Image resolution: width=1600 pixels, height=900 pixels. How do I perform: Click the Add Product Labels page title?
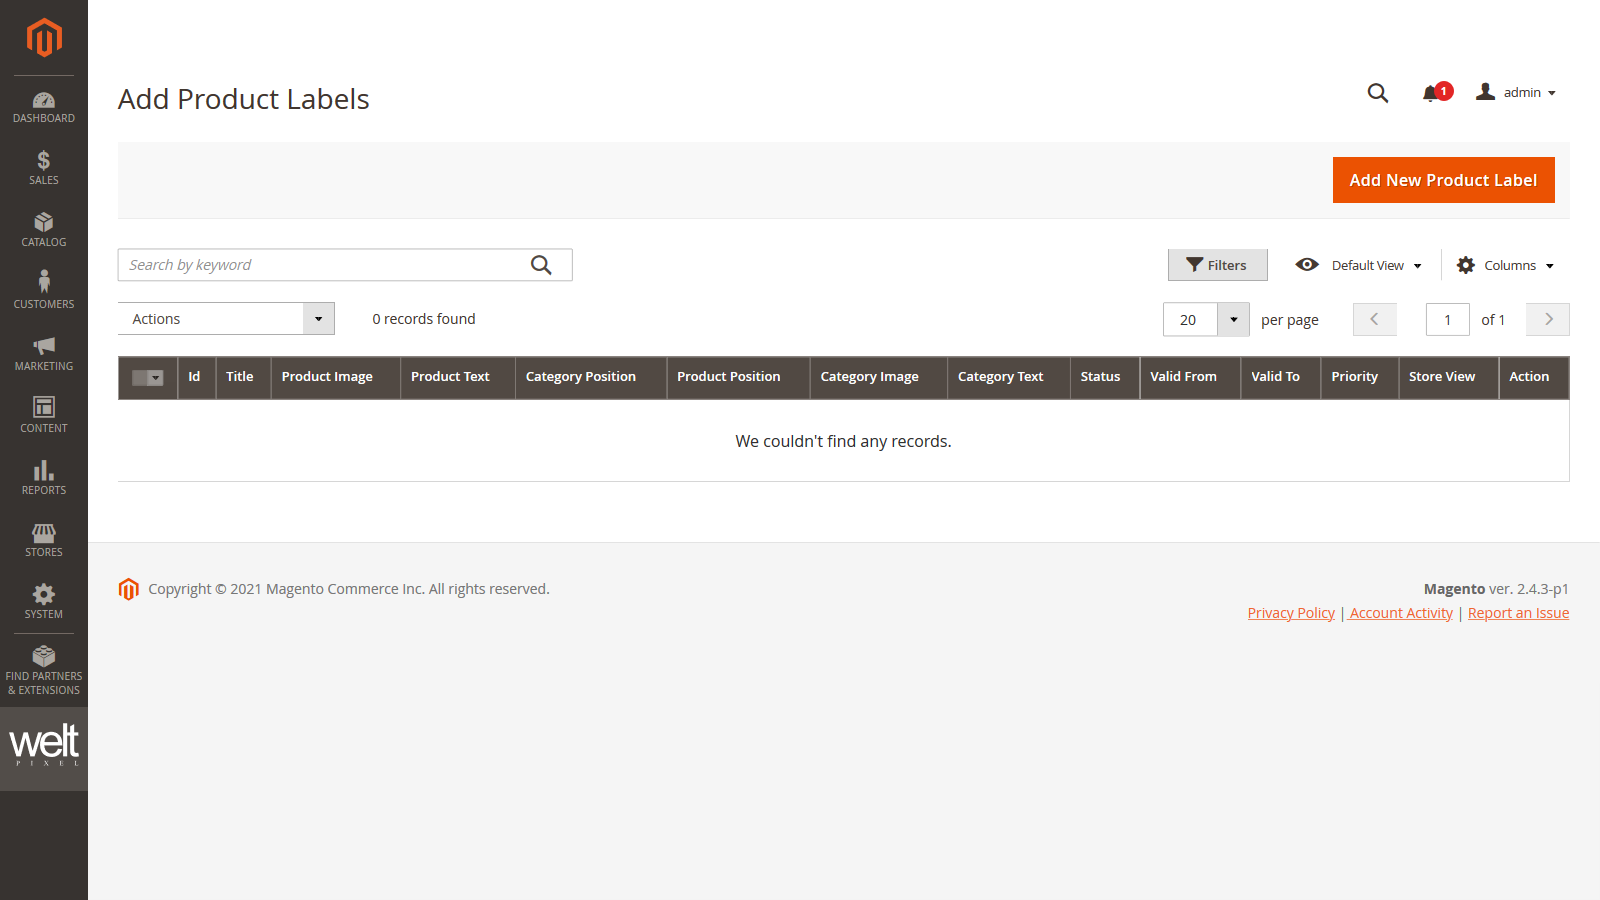[x=244, y=99]
